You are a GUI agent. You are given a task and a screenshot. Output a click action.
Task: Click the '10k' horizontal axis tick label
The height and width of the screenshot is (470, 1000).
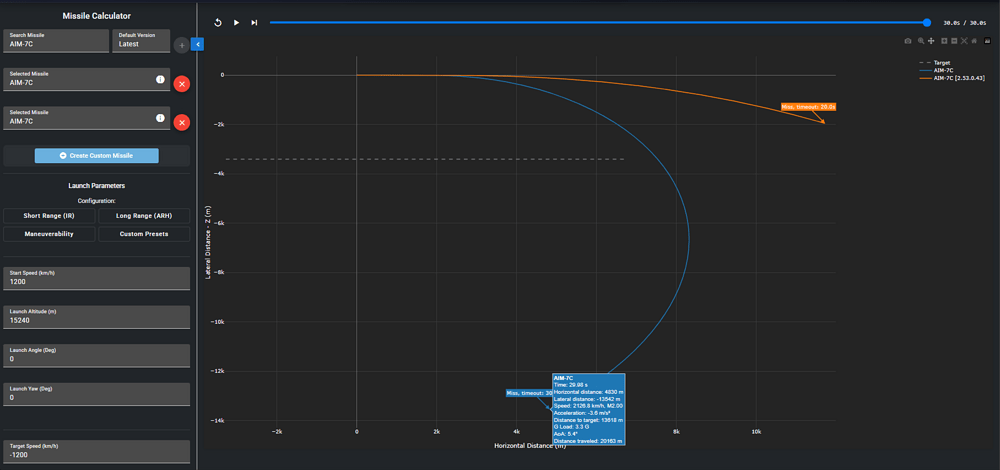point(756,432)
